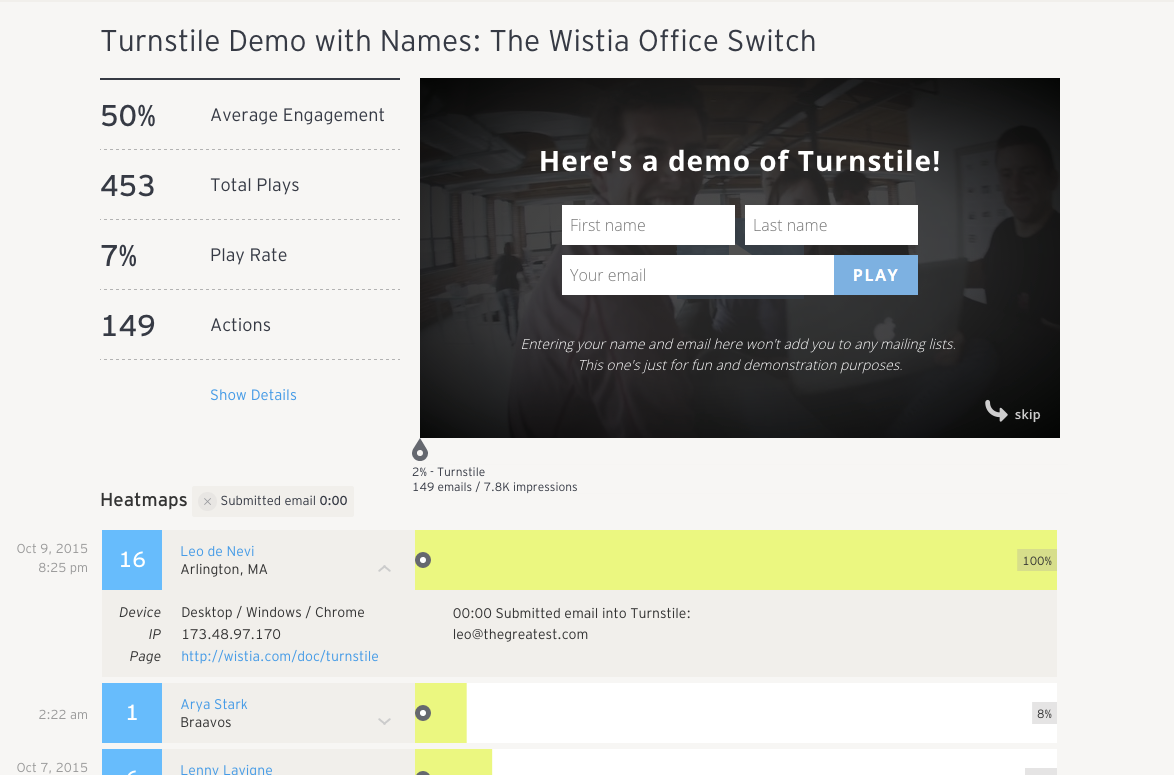Click the Oct 9, 2015 8:25 pm timestamp
The height and width of the screenshot is (775, 1174).
pyautogui.click(x=52, y=558)
